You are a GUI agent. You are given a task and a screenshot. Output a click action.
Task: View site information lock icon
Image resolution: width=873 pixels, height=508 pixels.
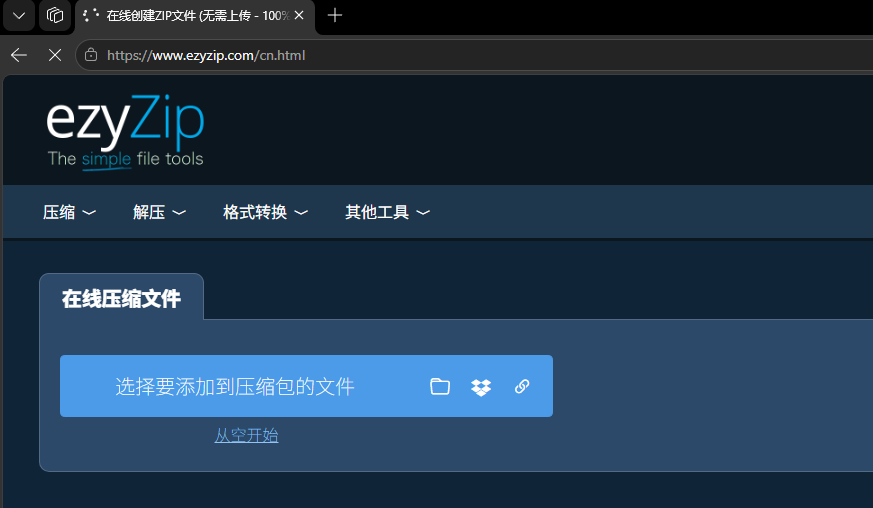91,55
